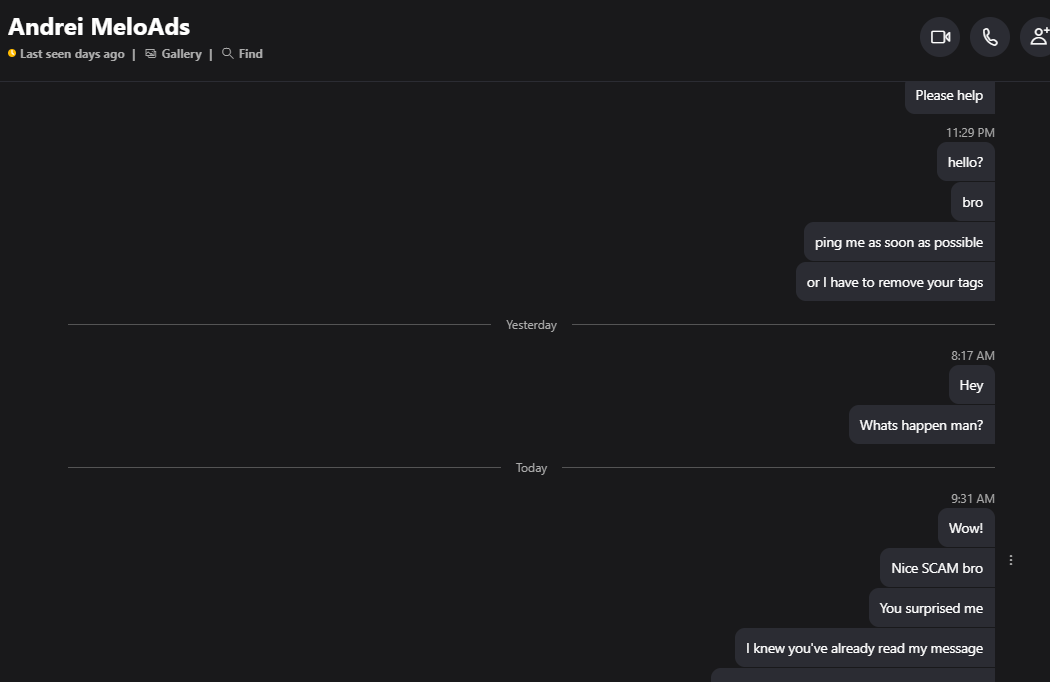The height and width of the screenshot is (682, 1050).
Task: Select "I knew you've already read my message"
Action: point(864,648)
